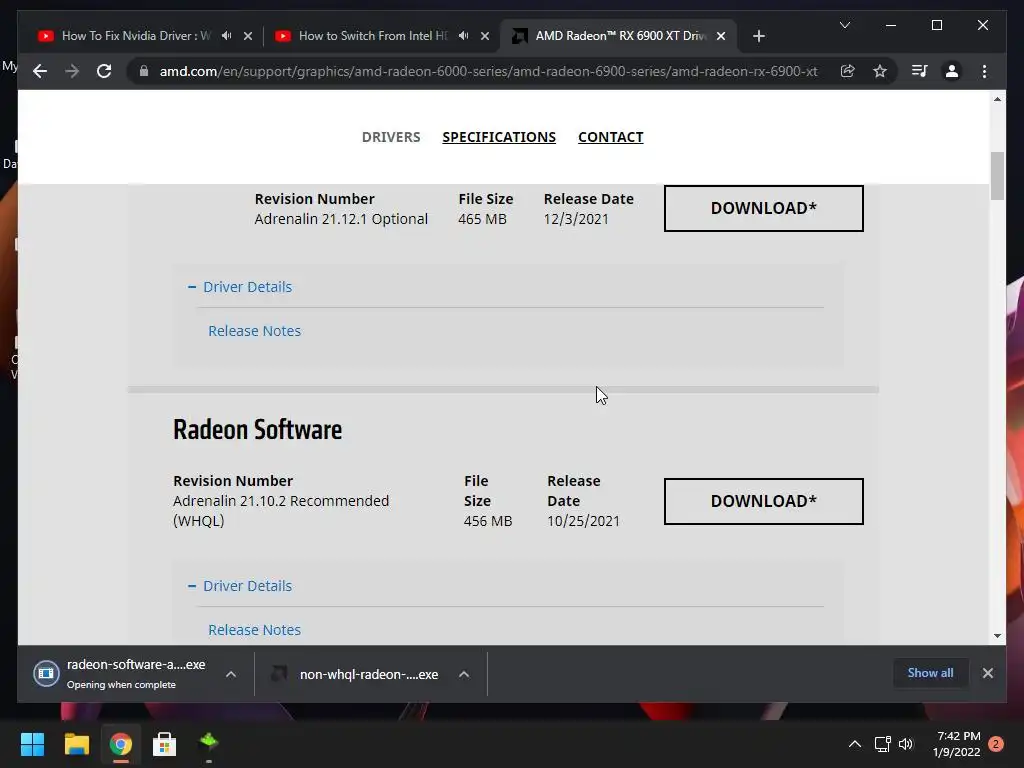Open Release Notes for Adrenalin 21.10.2
Viewport: 1024px width, 768px height.
255,630
